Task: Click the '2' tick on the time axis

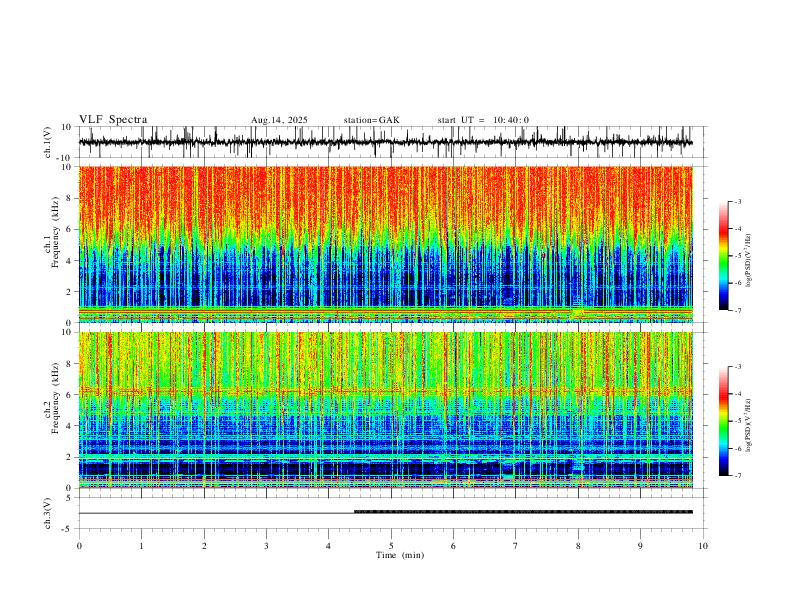Action: click(x=204, y=546)
